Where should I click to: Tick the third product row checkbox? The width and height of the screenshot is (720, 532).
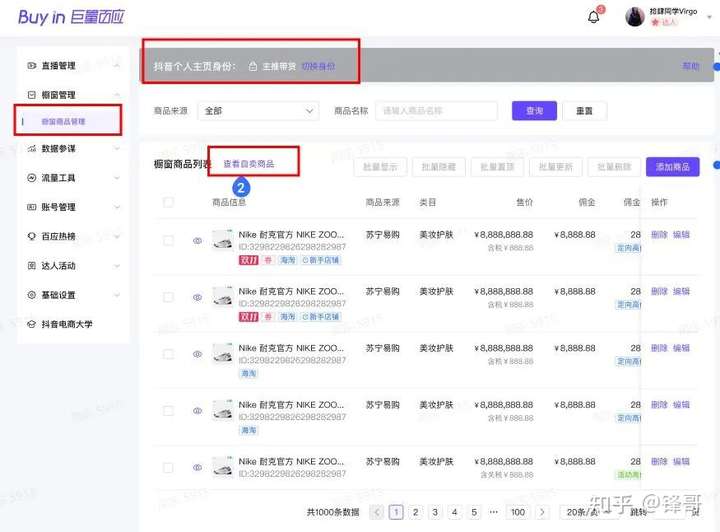169,354
